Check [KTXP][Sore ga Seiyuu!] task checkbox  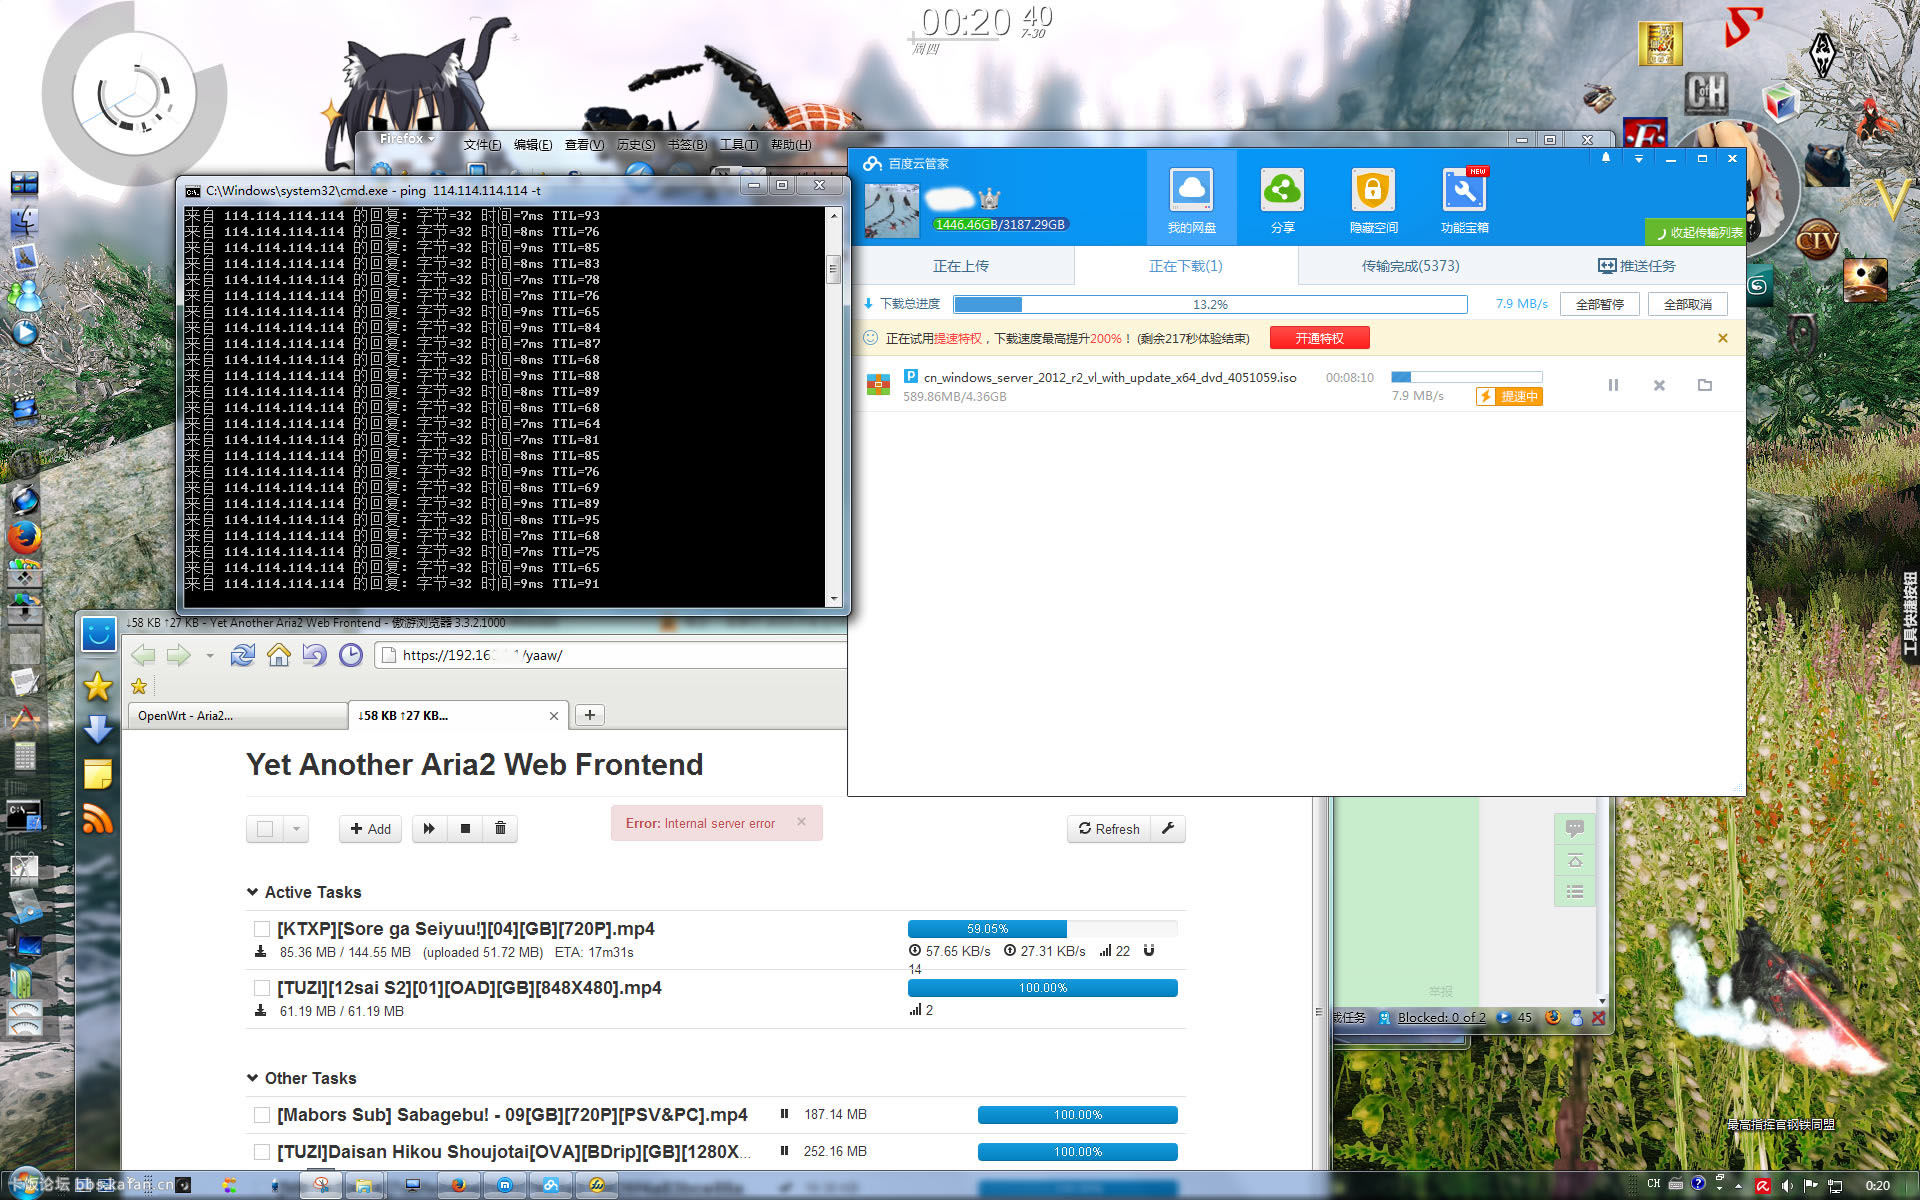coord(262,929)
